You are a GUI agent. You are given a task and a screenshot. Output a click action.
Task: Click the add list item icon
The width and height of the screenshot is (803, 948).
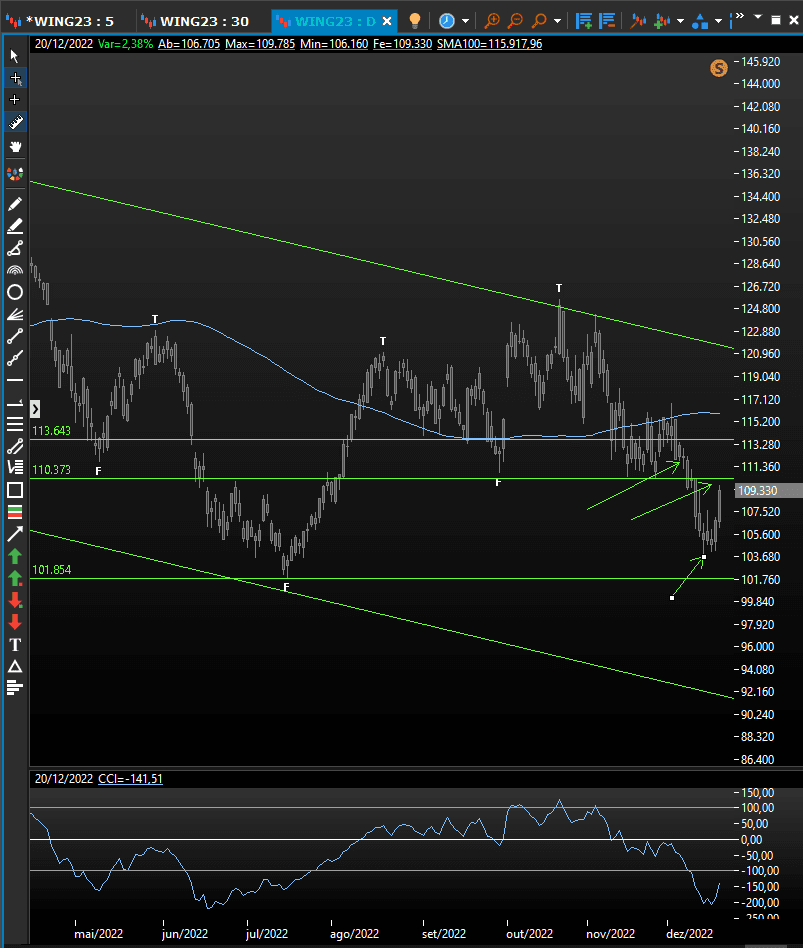click(584, 21)
